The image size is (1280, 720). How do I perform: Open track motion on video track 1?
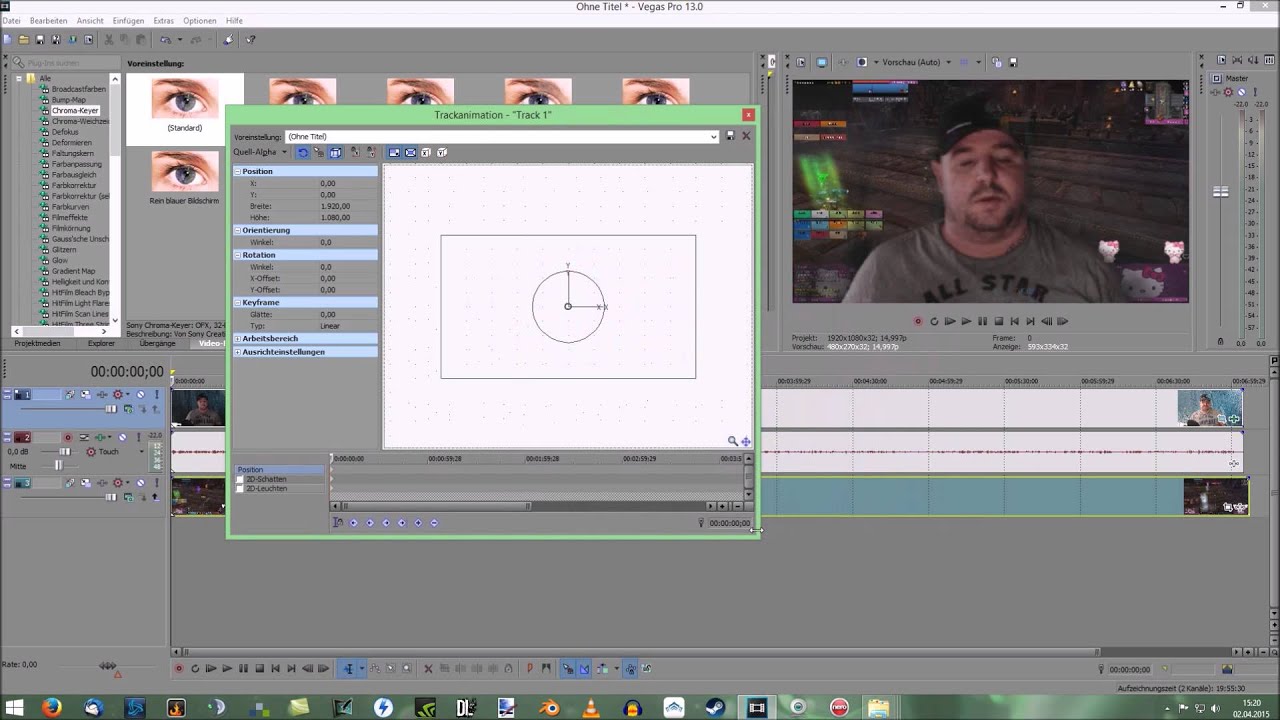tap(86, 394)
